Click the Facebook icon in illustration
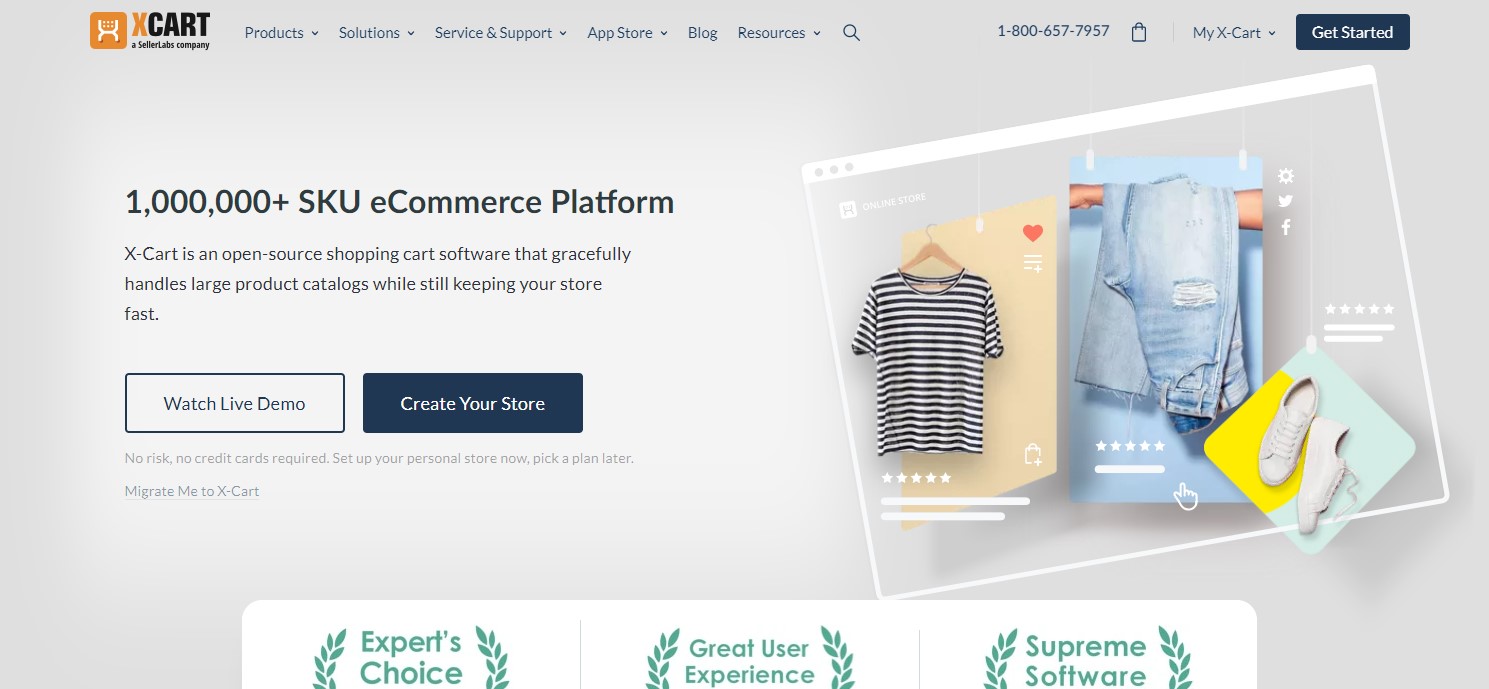This screenshot has width=1489, height=689. [1286, 227]
